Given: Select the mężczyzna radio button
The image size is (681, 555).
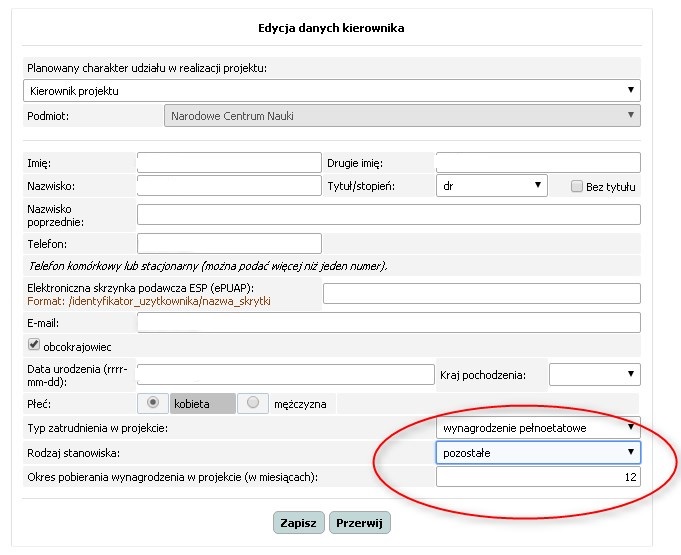Looking at the screenshot, I should (x=253, y=403).
